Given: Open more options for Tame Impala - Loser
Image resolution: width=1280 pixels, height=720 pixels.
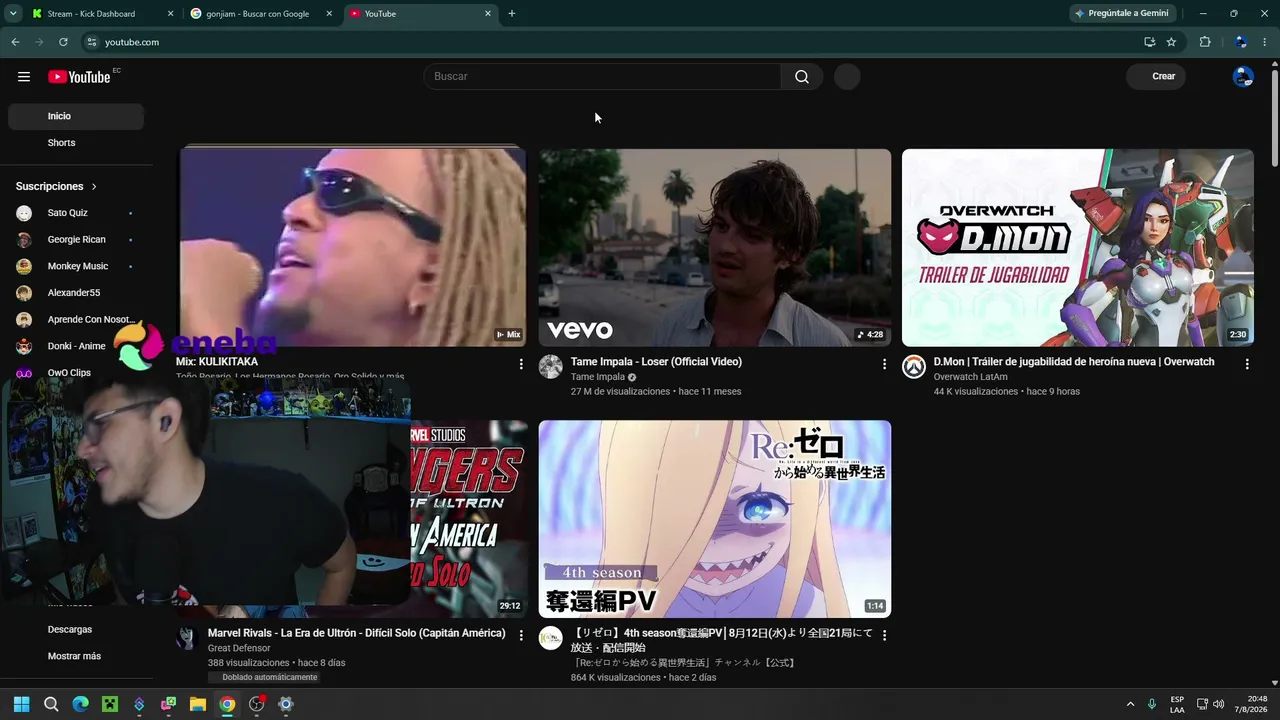Looking at the screenshot, I should tap(884, 364).
